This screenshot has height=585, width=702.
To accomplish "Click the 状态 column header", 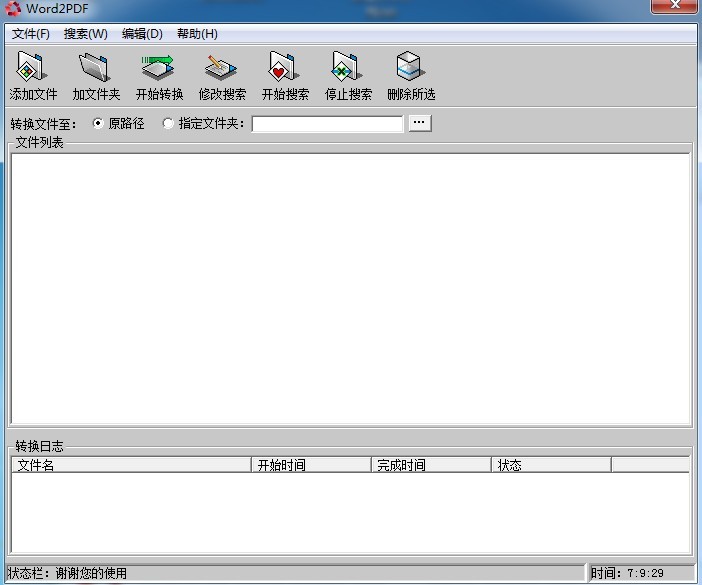I will 551,465.
